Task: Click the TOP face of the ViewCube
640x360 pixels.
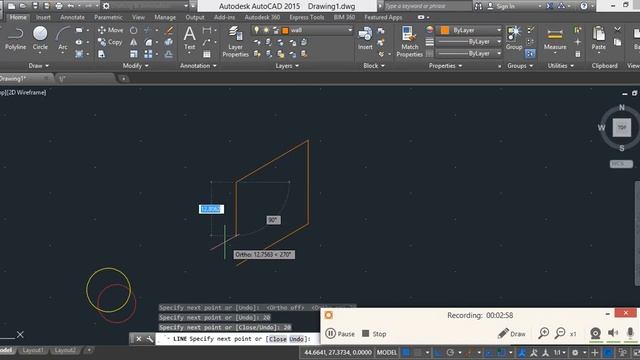Action: click(x=622, y=127)
